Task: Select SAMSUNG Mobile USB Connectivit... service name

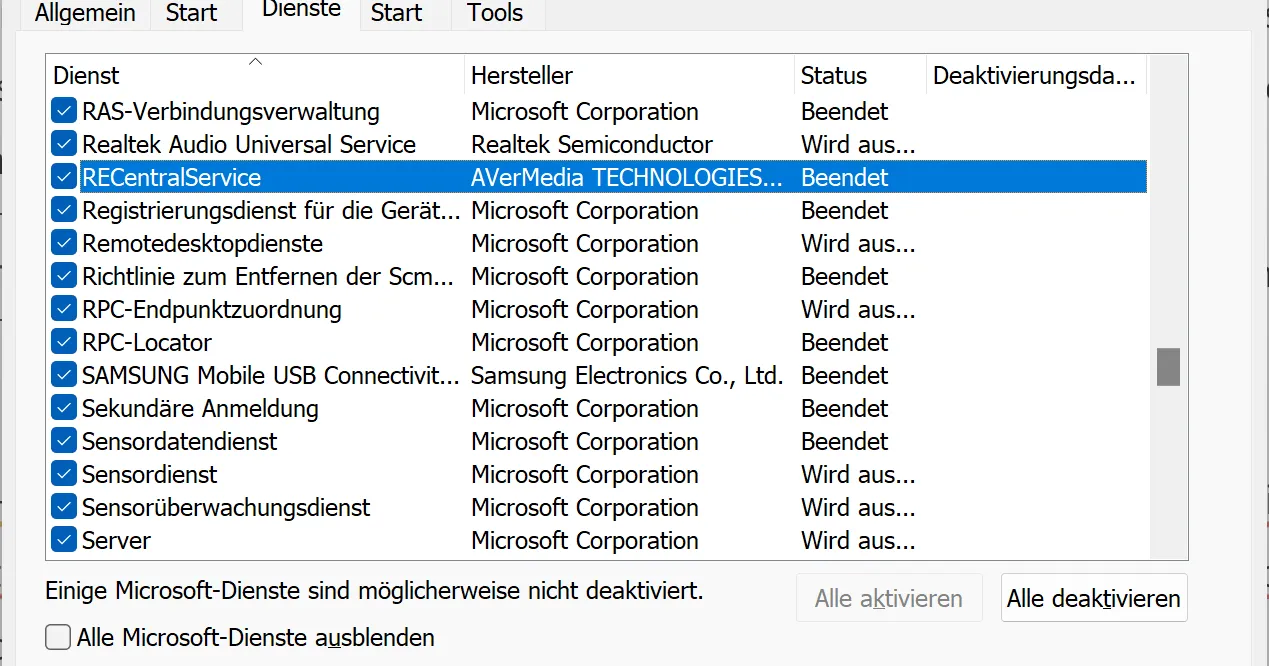Action: (x=271, y=375)
